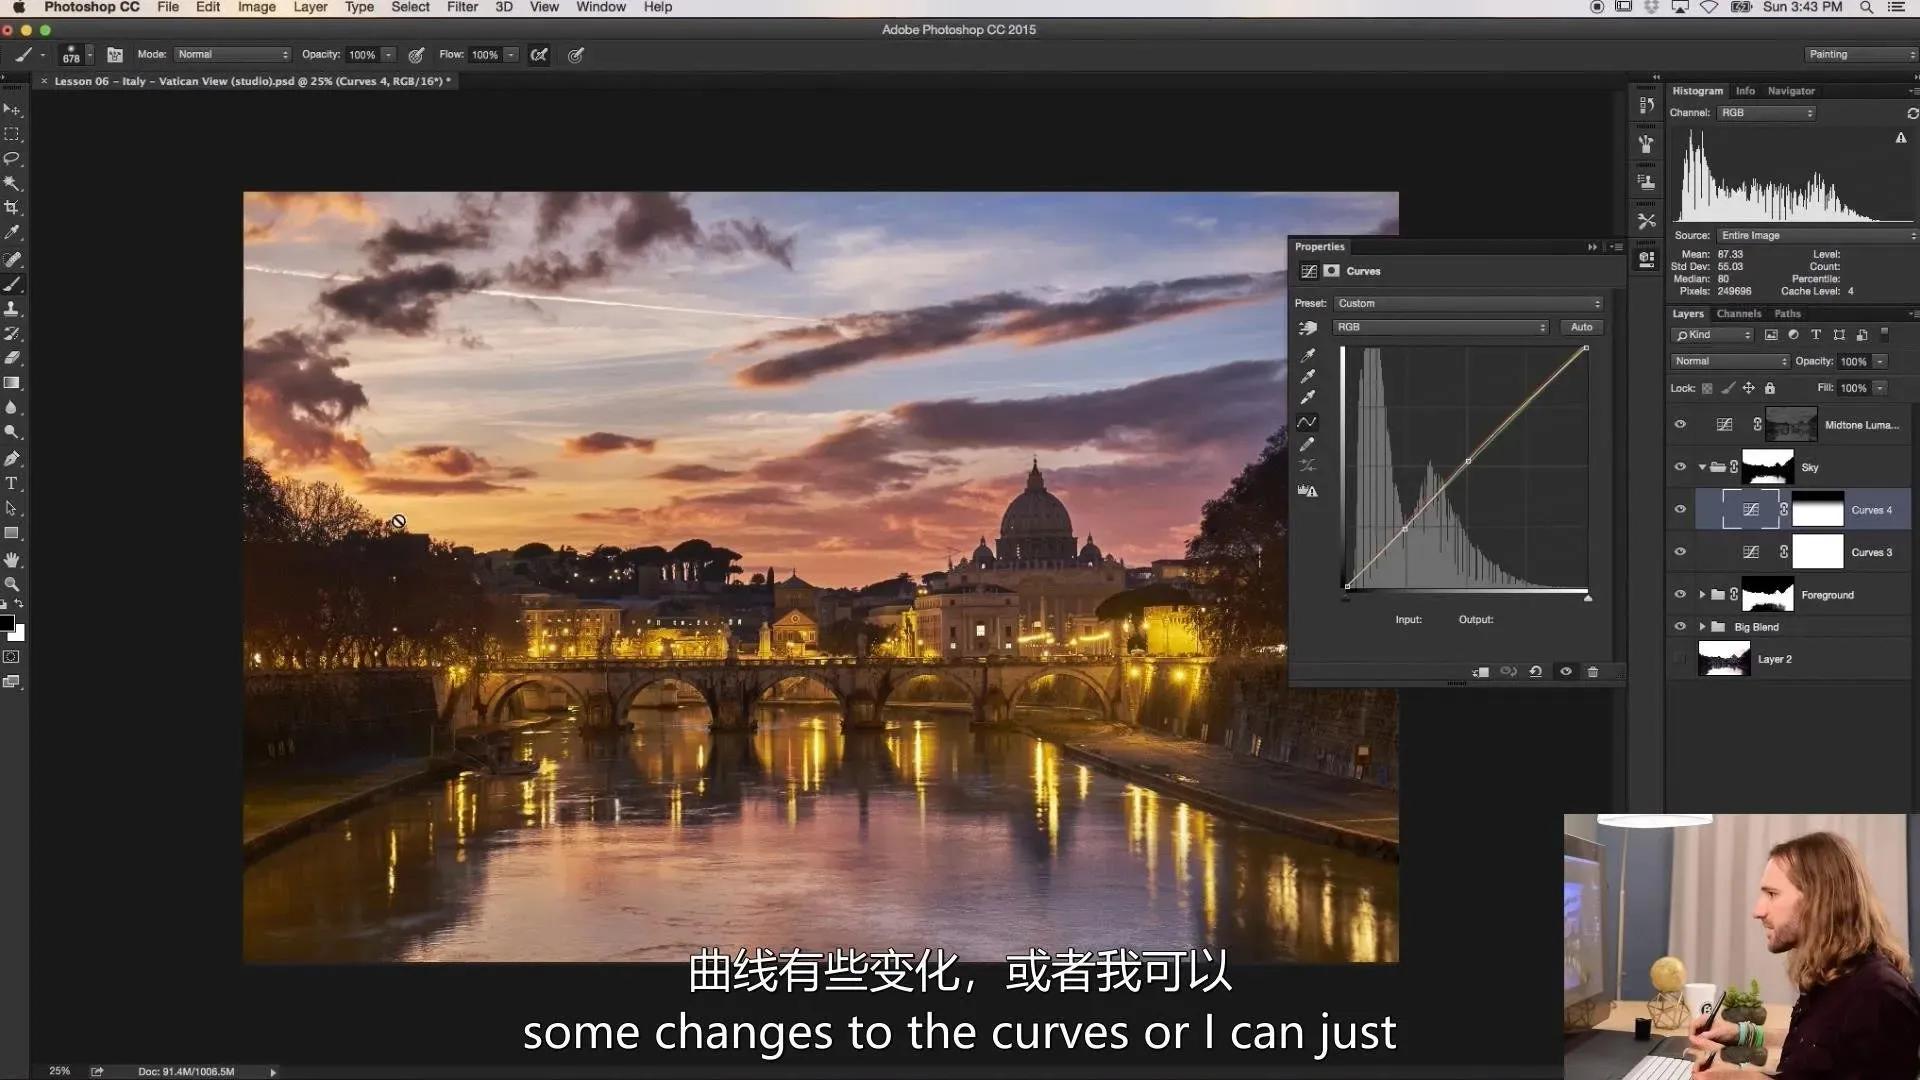Switch to the Channels tab
Viewport: 1920px width, 1080px height.
tap(1738, 314)
